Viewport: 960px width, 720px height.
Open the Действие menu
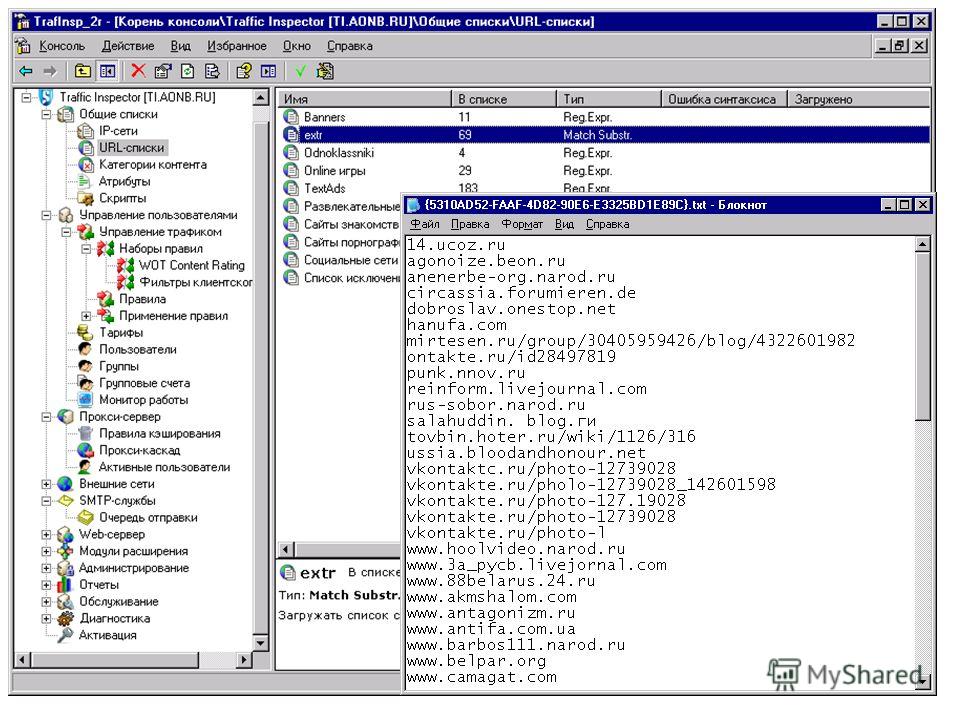click(x=128, y=46)
